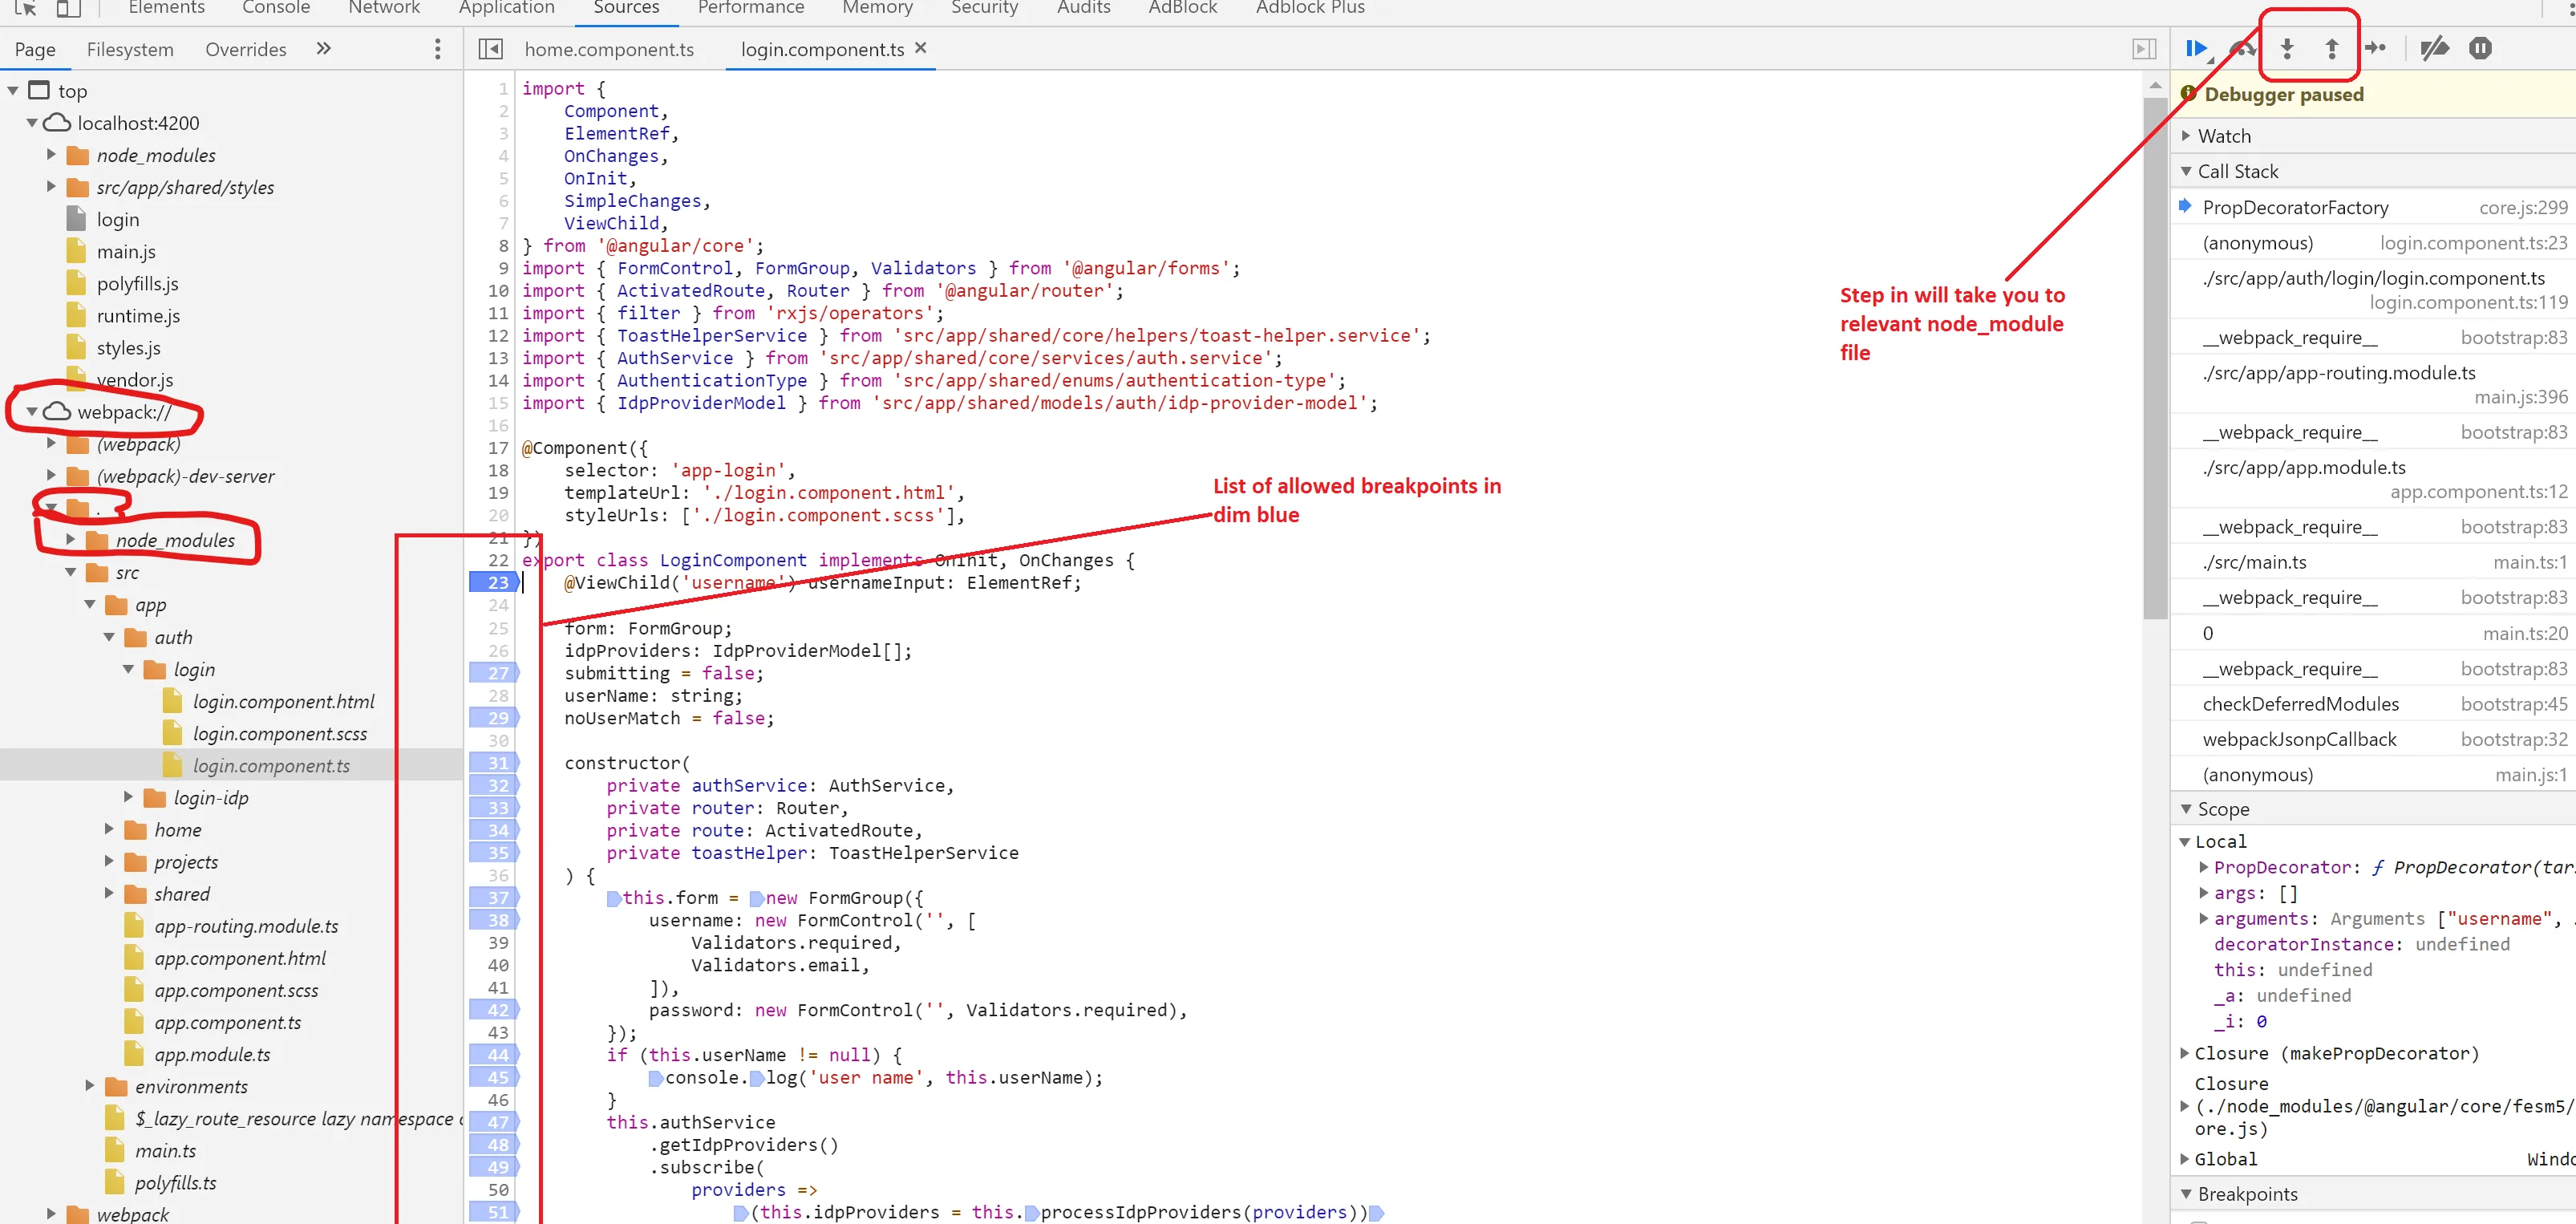Toggle Pause on exceptions button
The width and height of the screenshot is (2576, 1224).
2480,48
